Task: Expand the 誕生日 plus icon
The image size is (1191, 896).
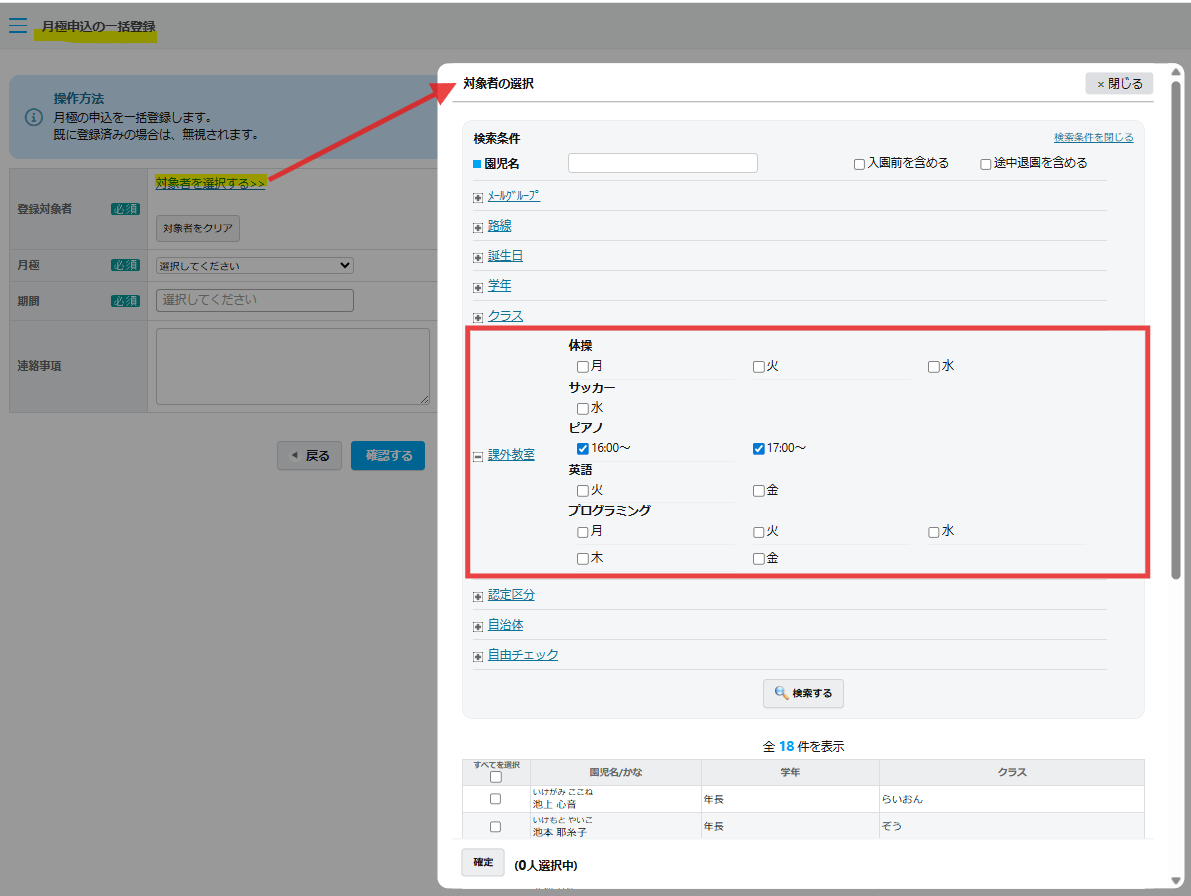Action: point(478,257)
